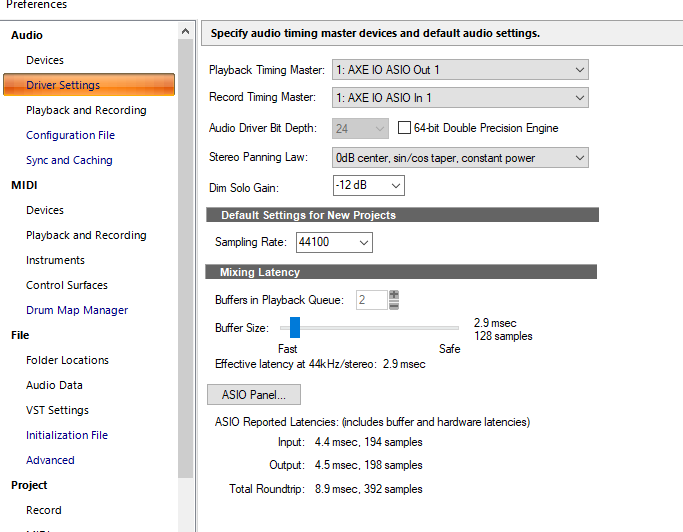Open Sampling Rate dropdown
The height and width of the screenshot is (532, 683).
[x=333, y=243]
